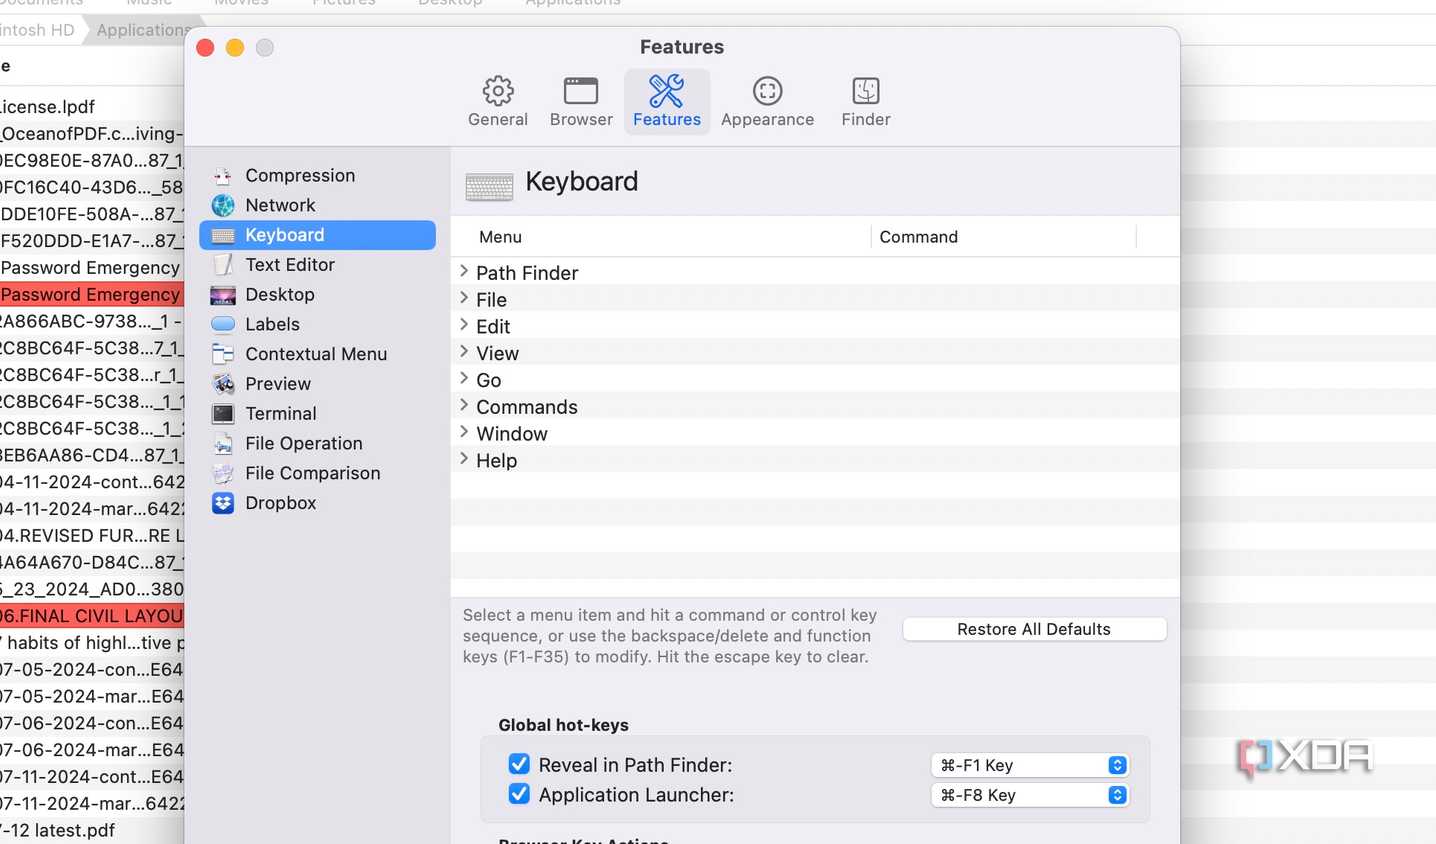The height and width of the screenshot is (844, 1436).
Task: Expand the Window menu row
Action: click(464, 432)
